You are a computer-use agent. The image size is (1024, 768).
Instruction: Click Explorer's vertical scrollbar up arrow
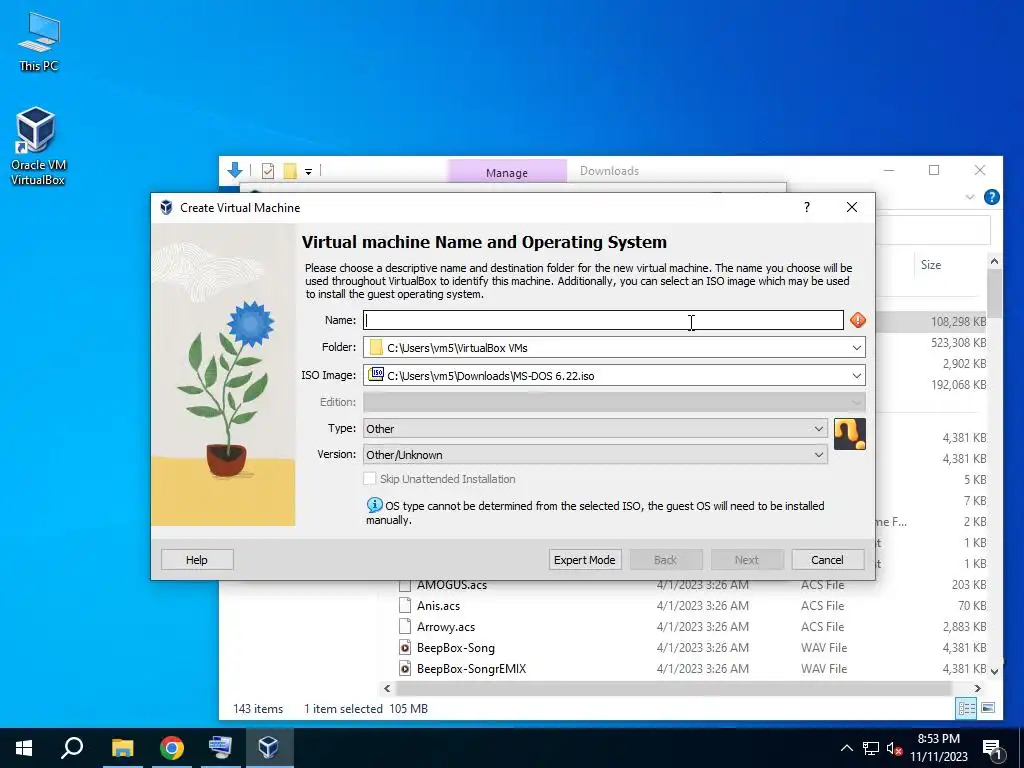click(x=994, y=261)
